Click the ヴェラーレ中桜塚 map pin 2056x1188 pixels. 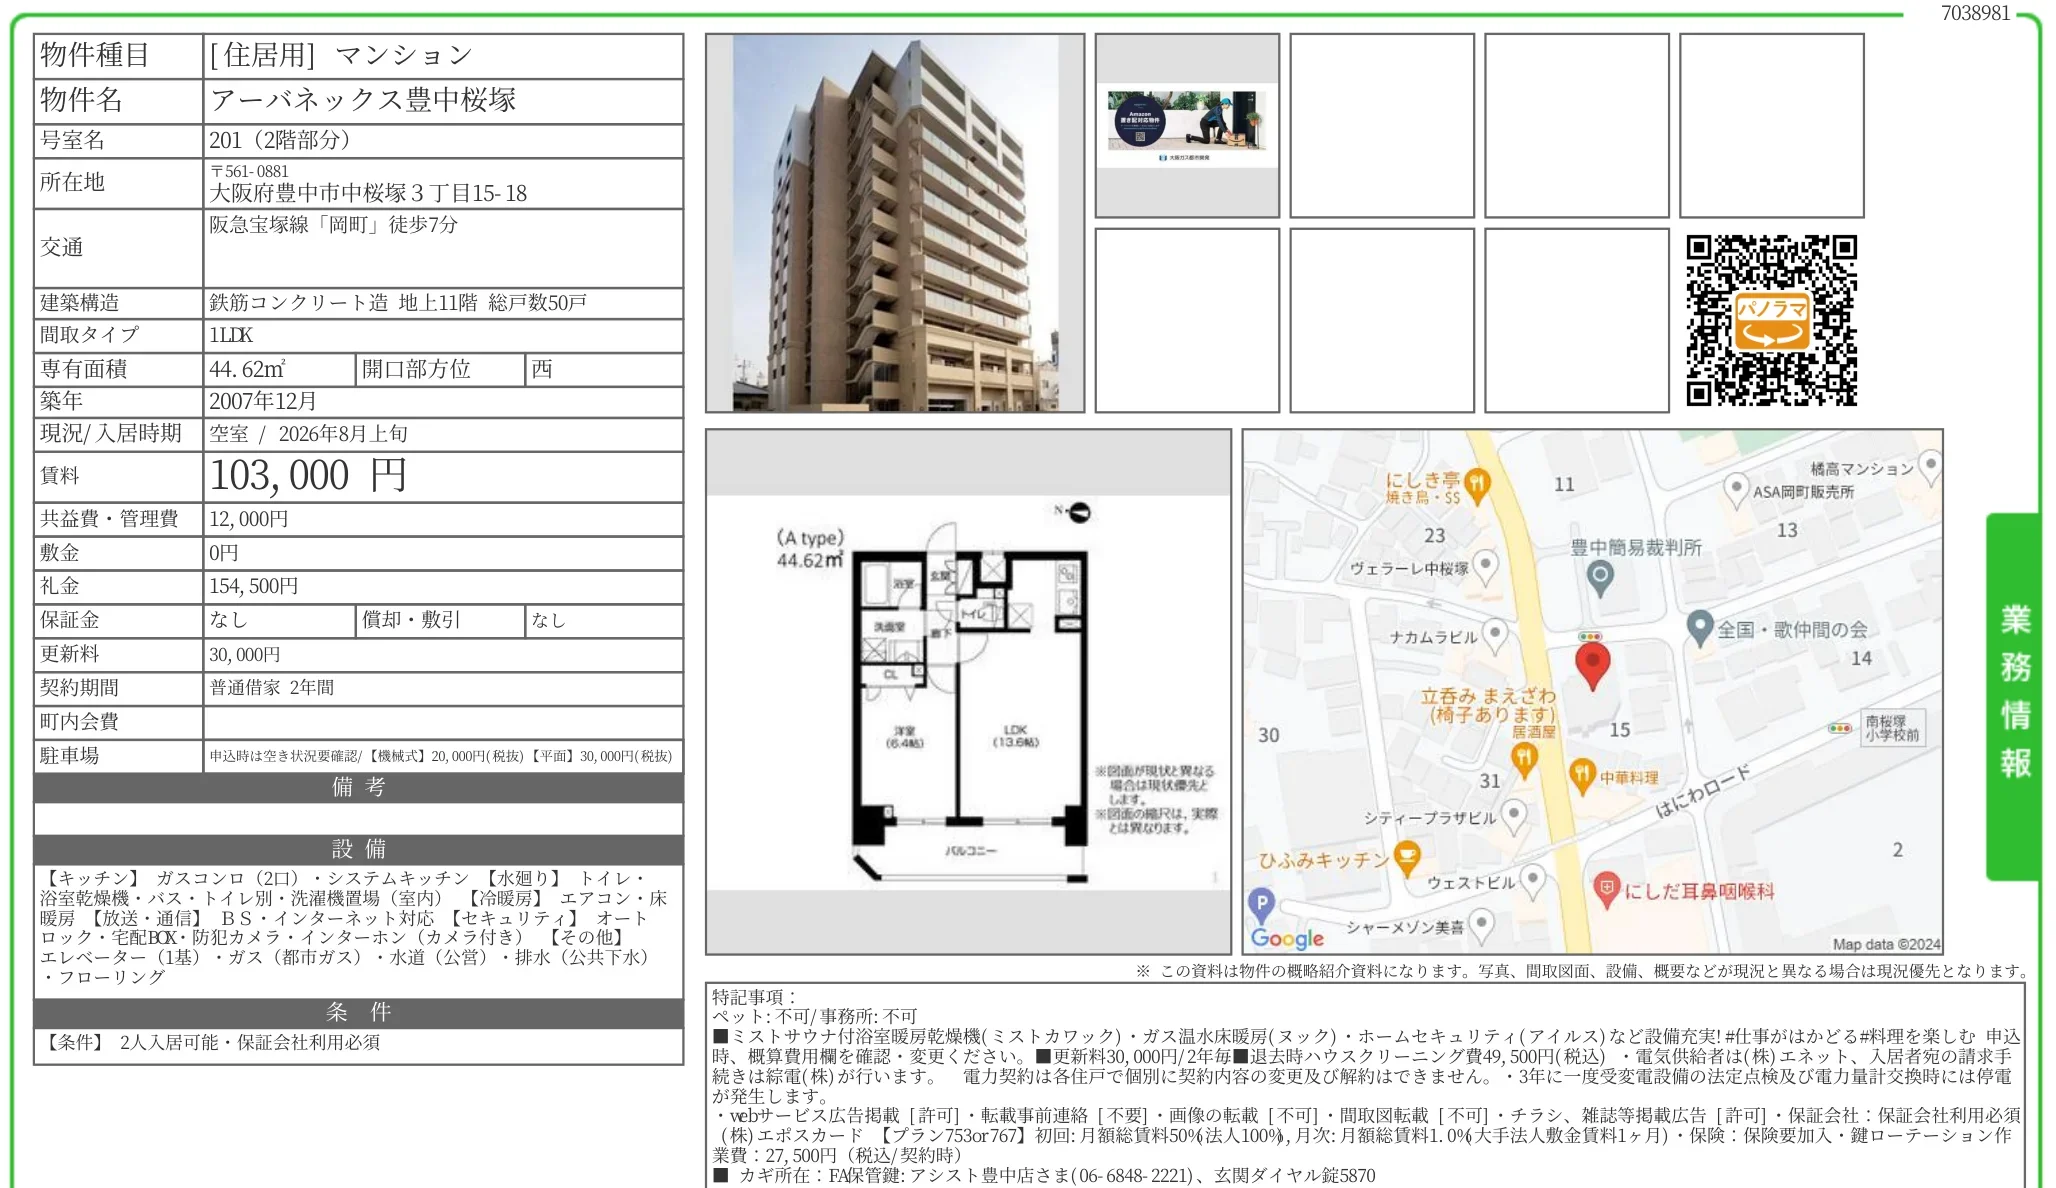[1486, 567]
